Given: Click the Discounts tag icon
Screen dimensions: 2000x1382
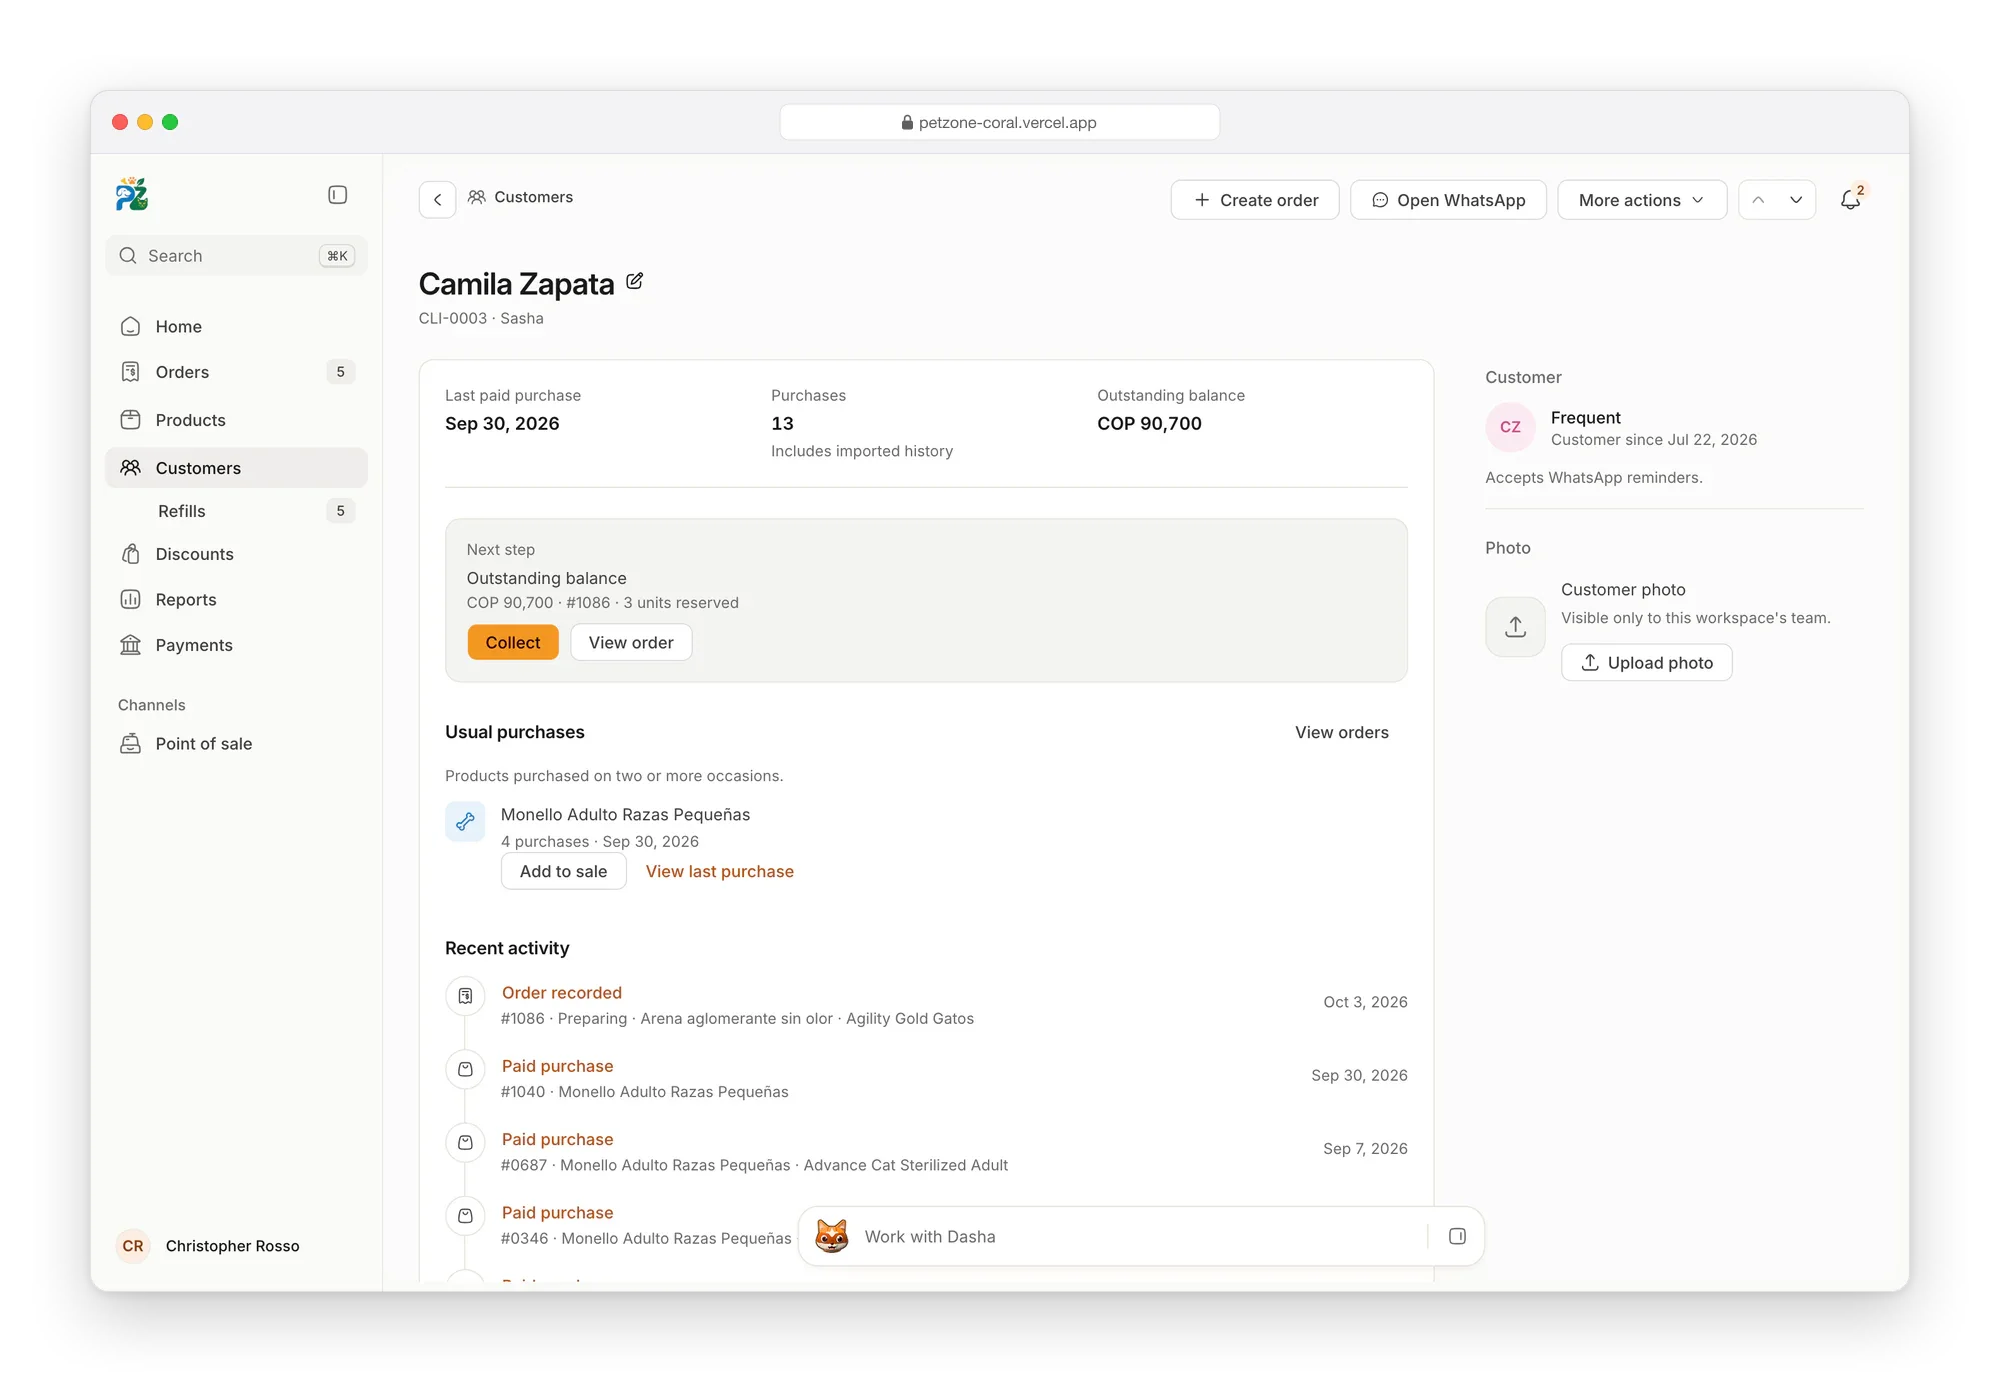Looking at the screenshot, I should coord(130,554).
